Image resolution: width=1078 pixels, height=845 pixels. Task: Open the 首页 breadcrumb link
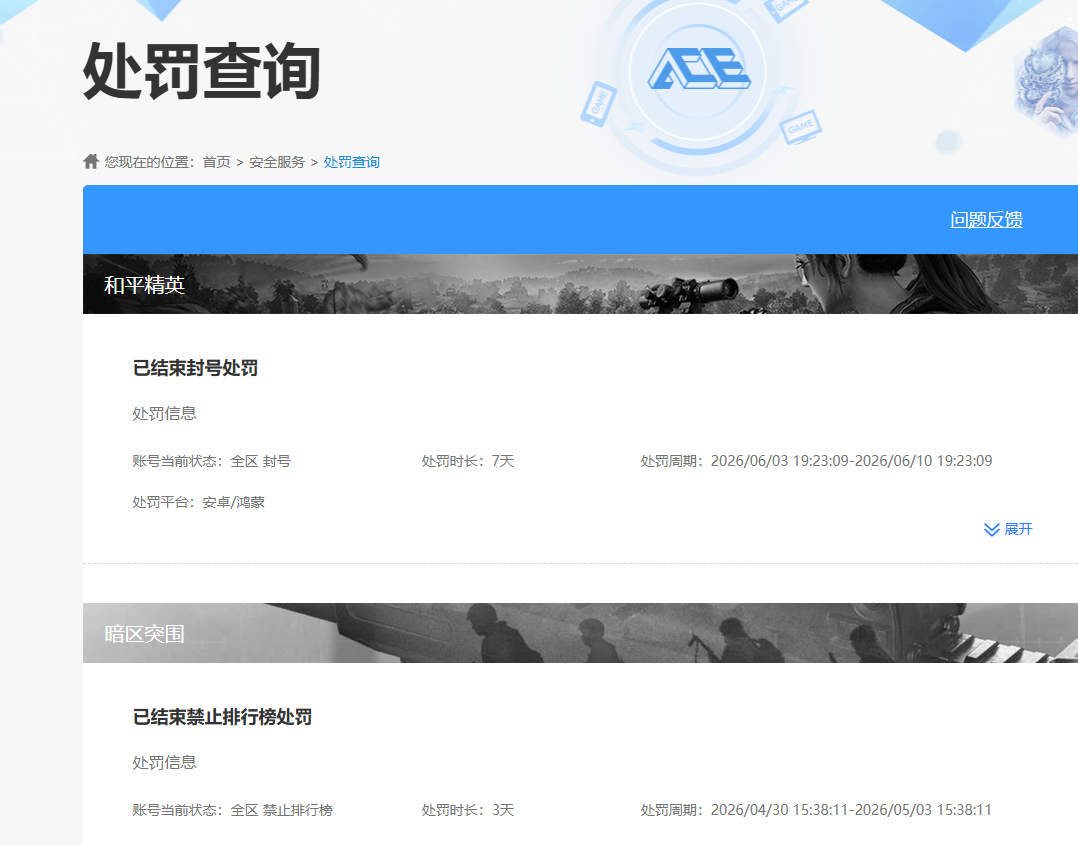(217, 162)
